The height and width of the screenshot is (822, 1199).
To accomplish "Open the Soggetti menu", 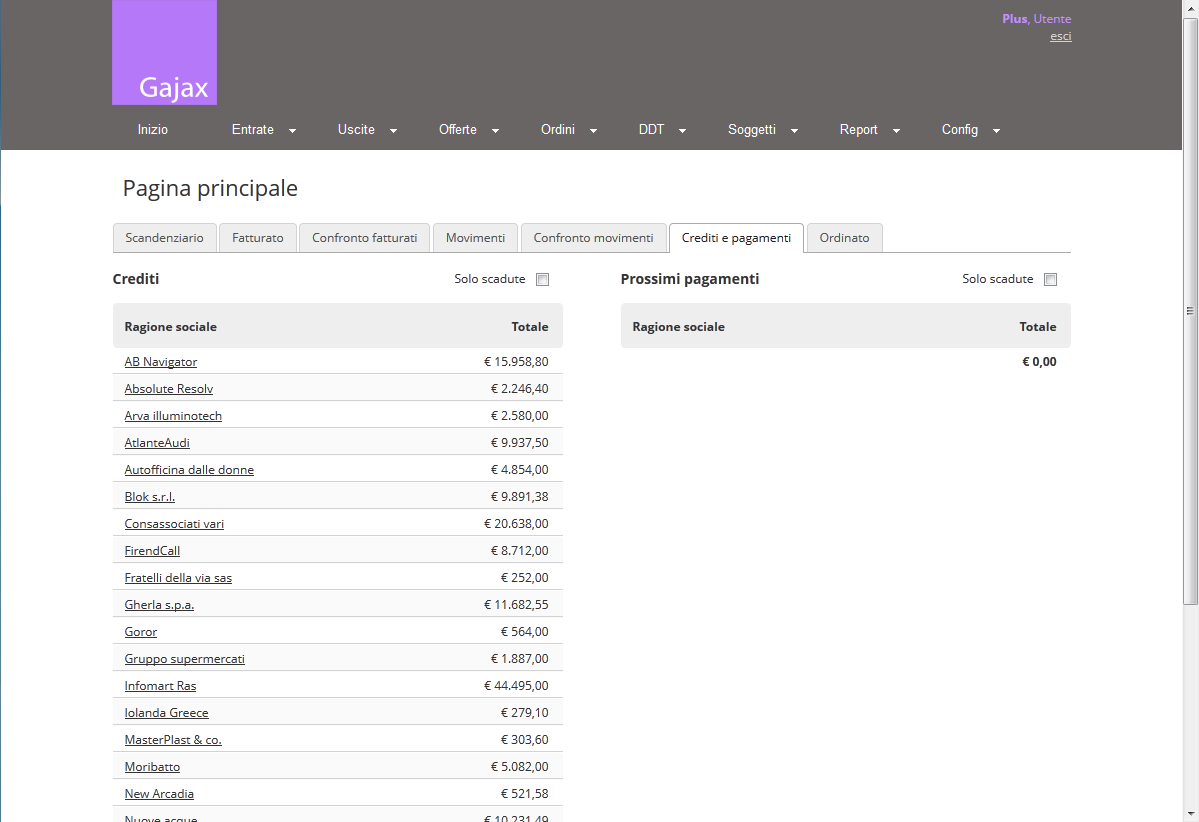I will pyautogui.click(x=752, y=130).
